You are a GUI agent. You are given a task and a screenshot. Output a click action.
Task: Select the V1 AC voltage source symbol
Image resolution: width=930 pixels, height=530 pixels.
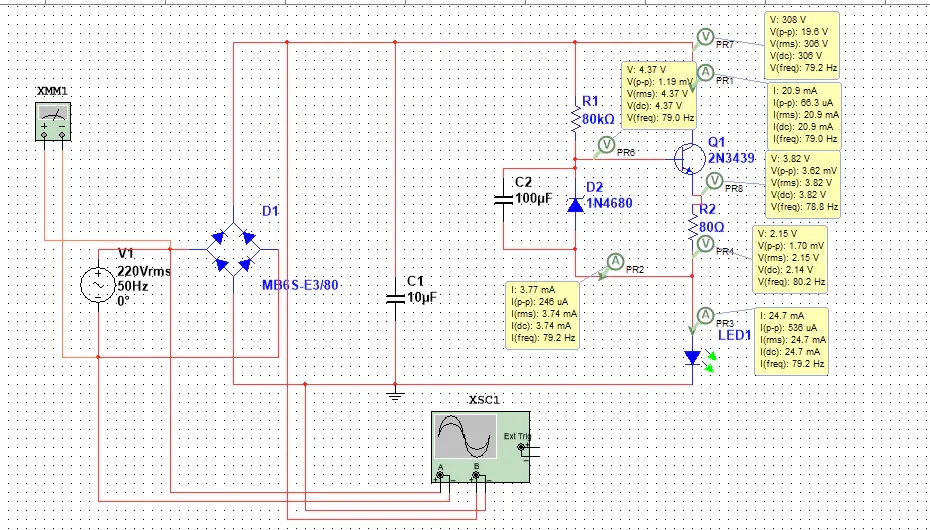(x=100, y=285)
